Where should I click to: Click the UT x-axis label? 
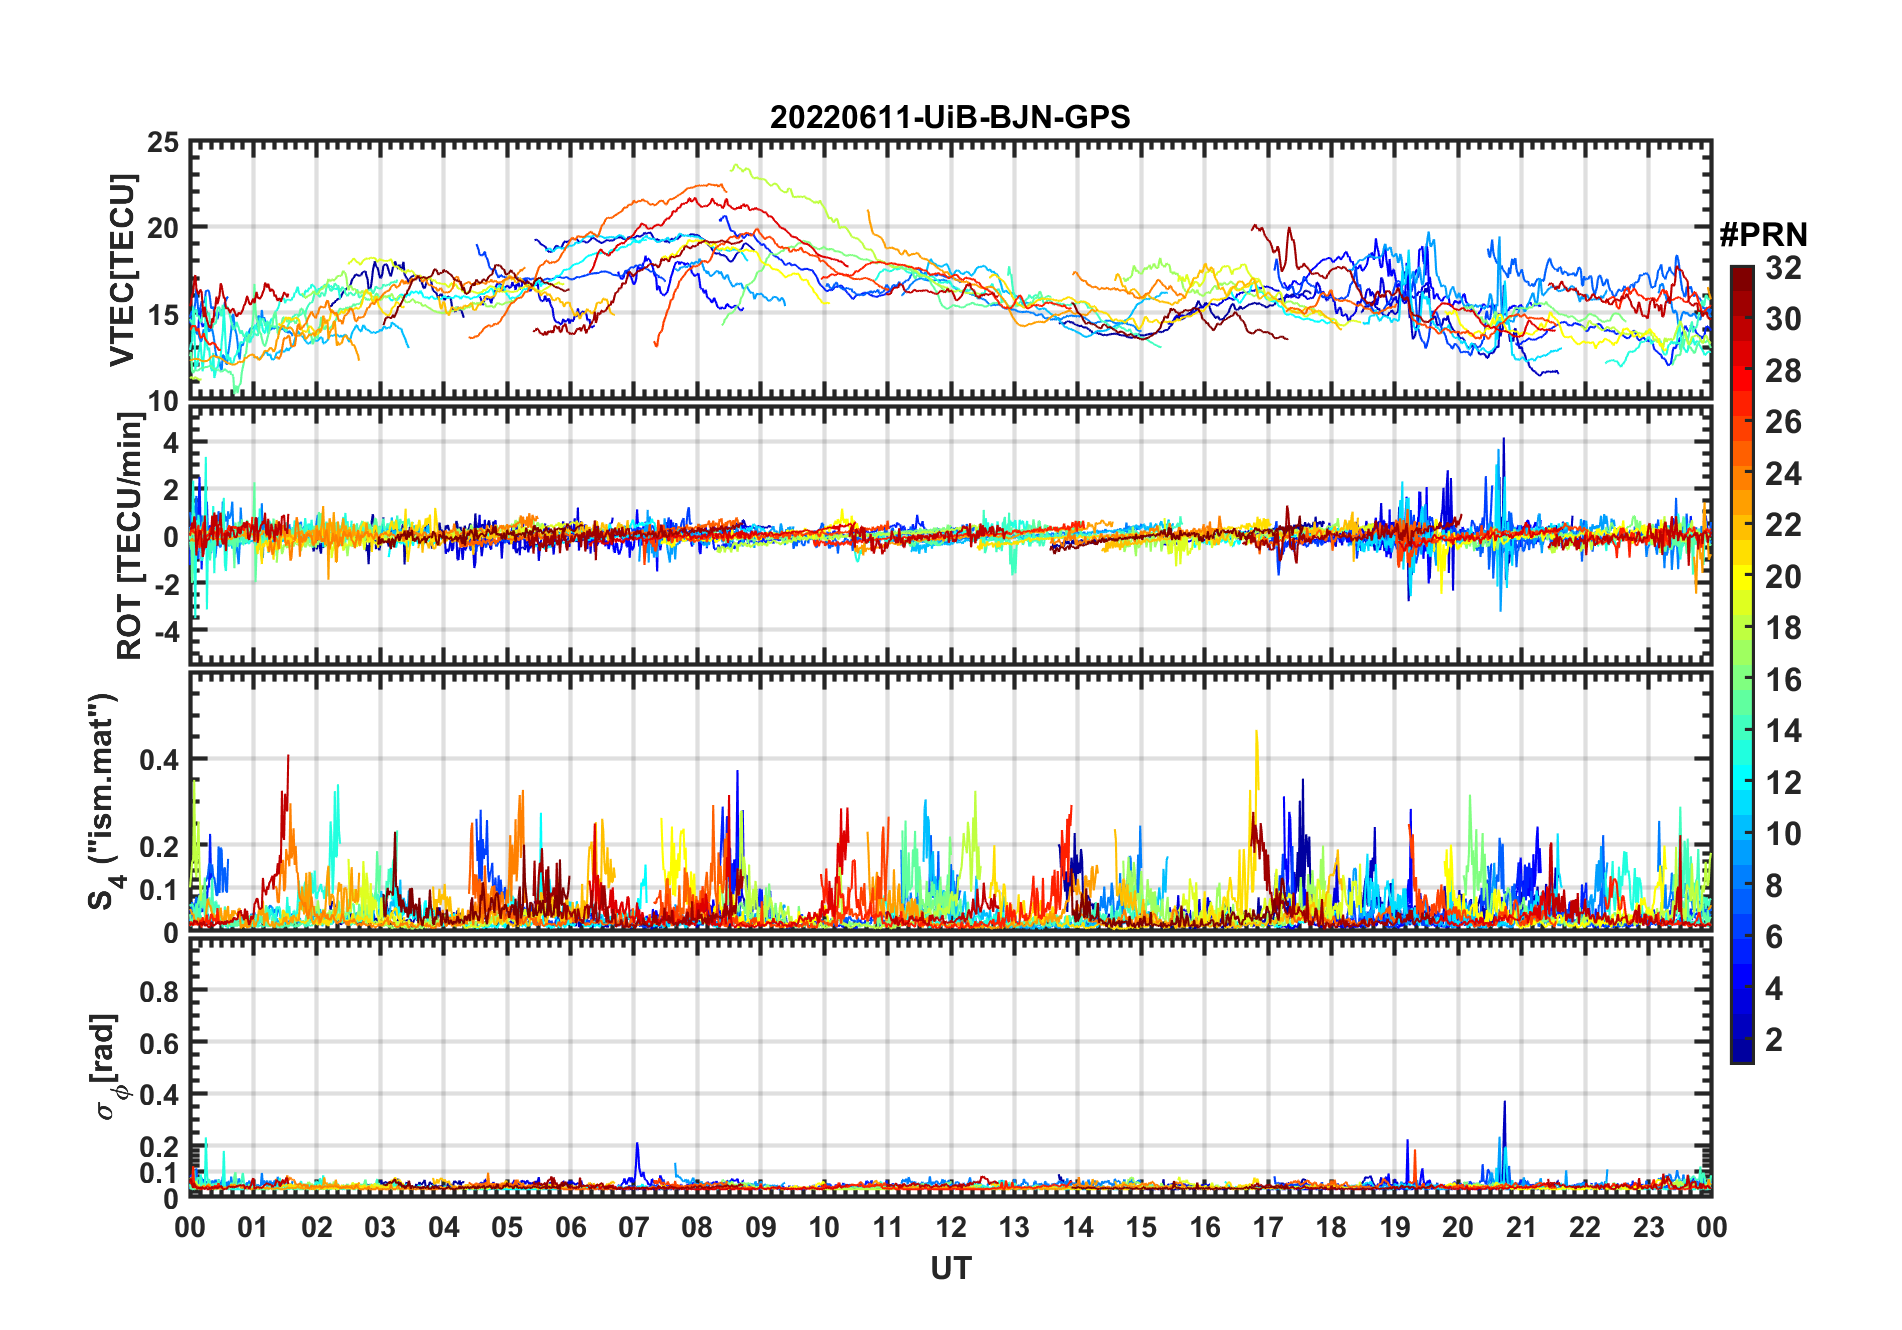click(950, 1269)
